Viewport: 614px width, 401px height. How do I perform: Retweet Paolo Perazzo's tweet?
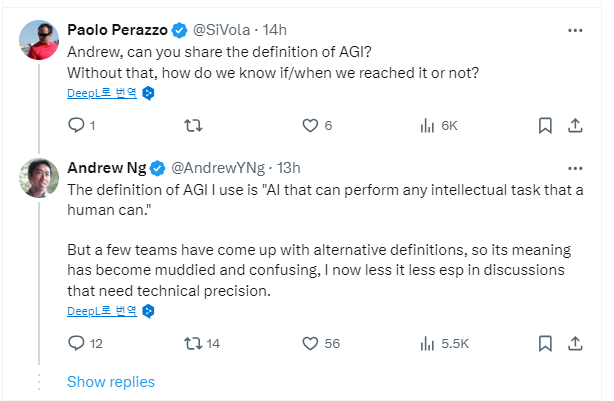(195, 126)
